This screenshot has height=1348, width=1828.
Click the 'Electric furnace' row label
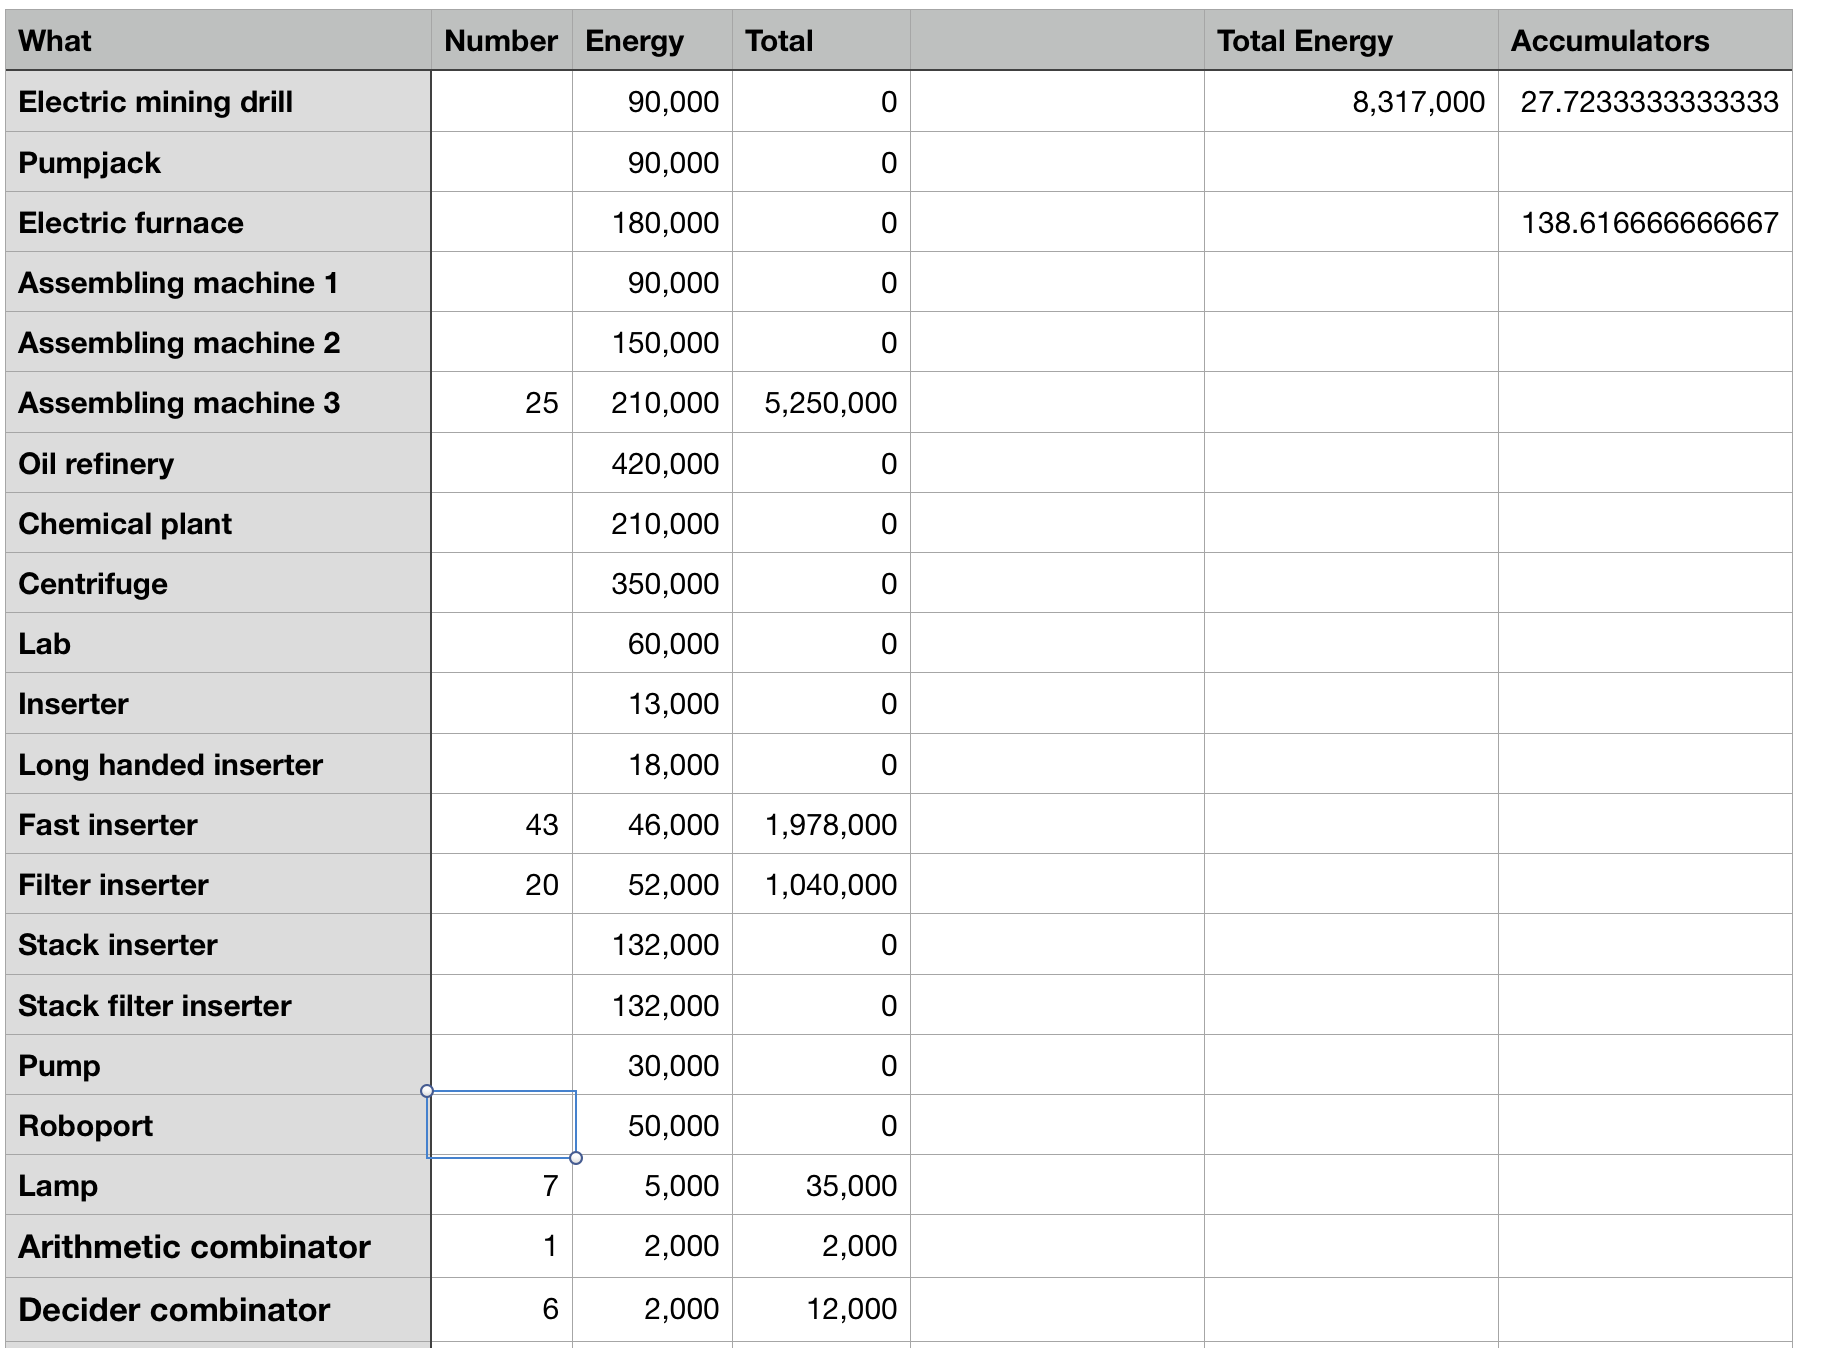click(218, 222)
